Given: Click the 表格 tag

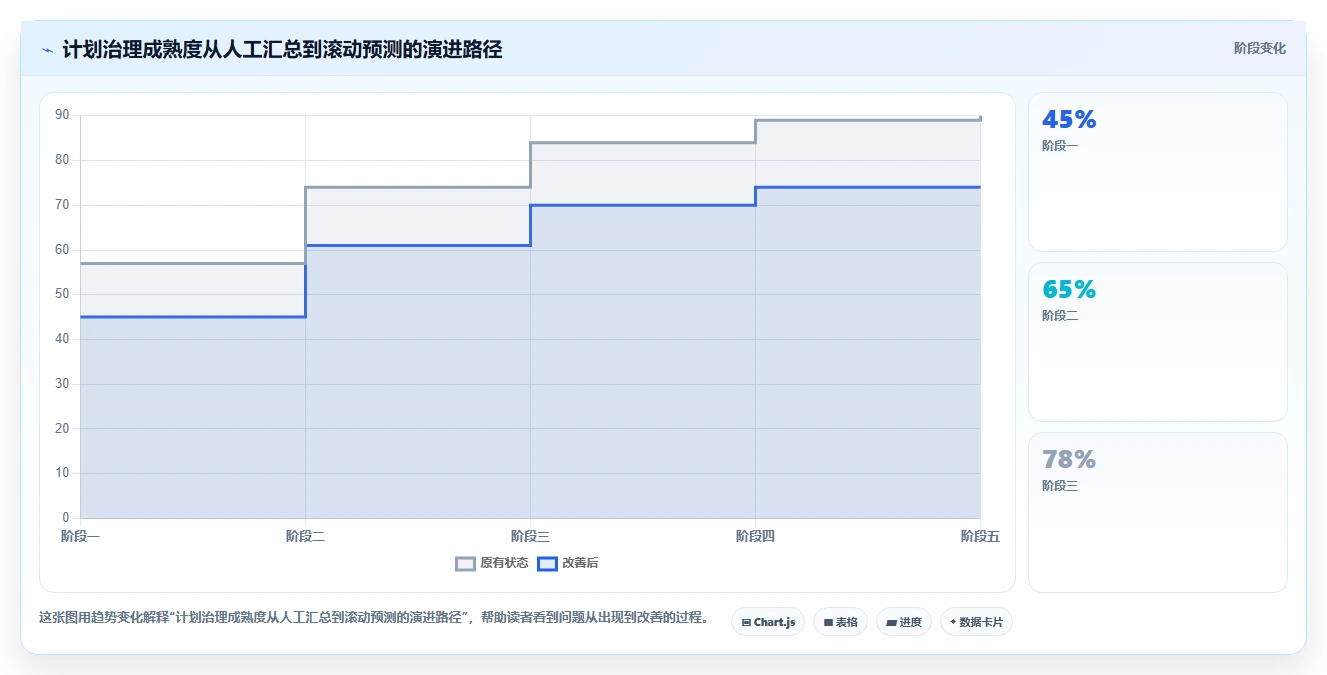Looking at the screenshot, I should (840, 622).
